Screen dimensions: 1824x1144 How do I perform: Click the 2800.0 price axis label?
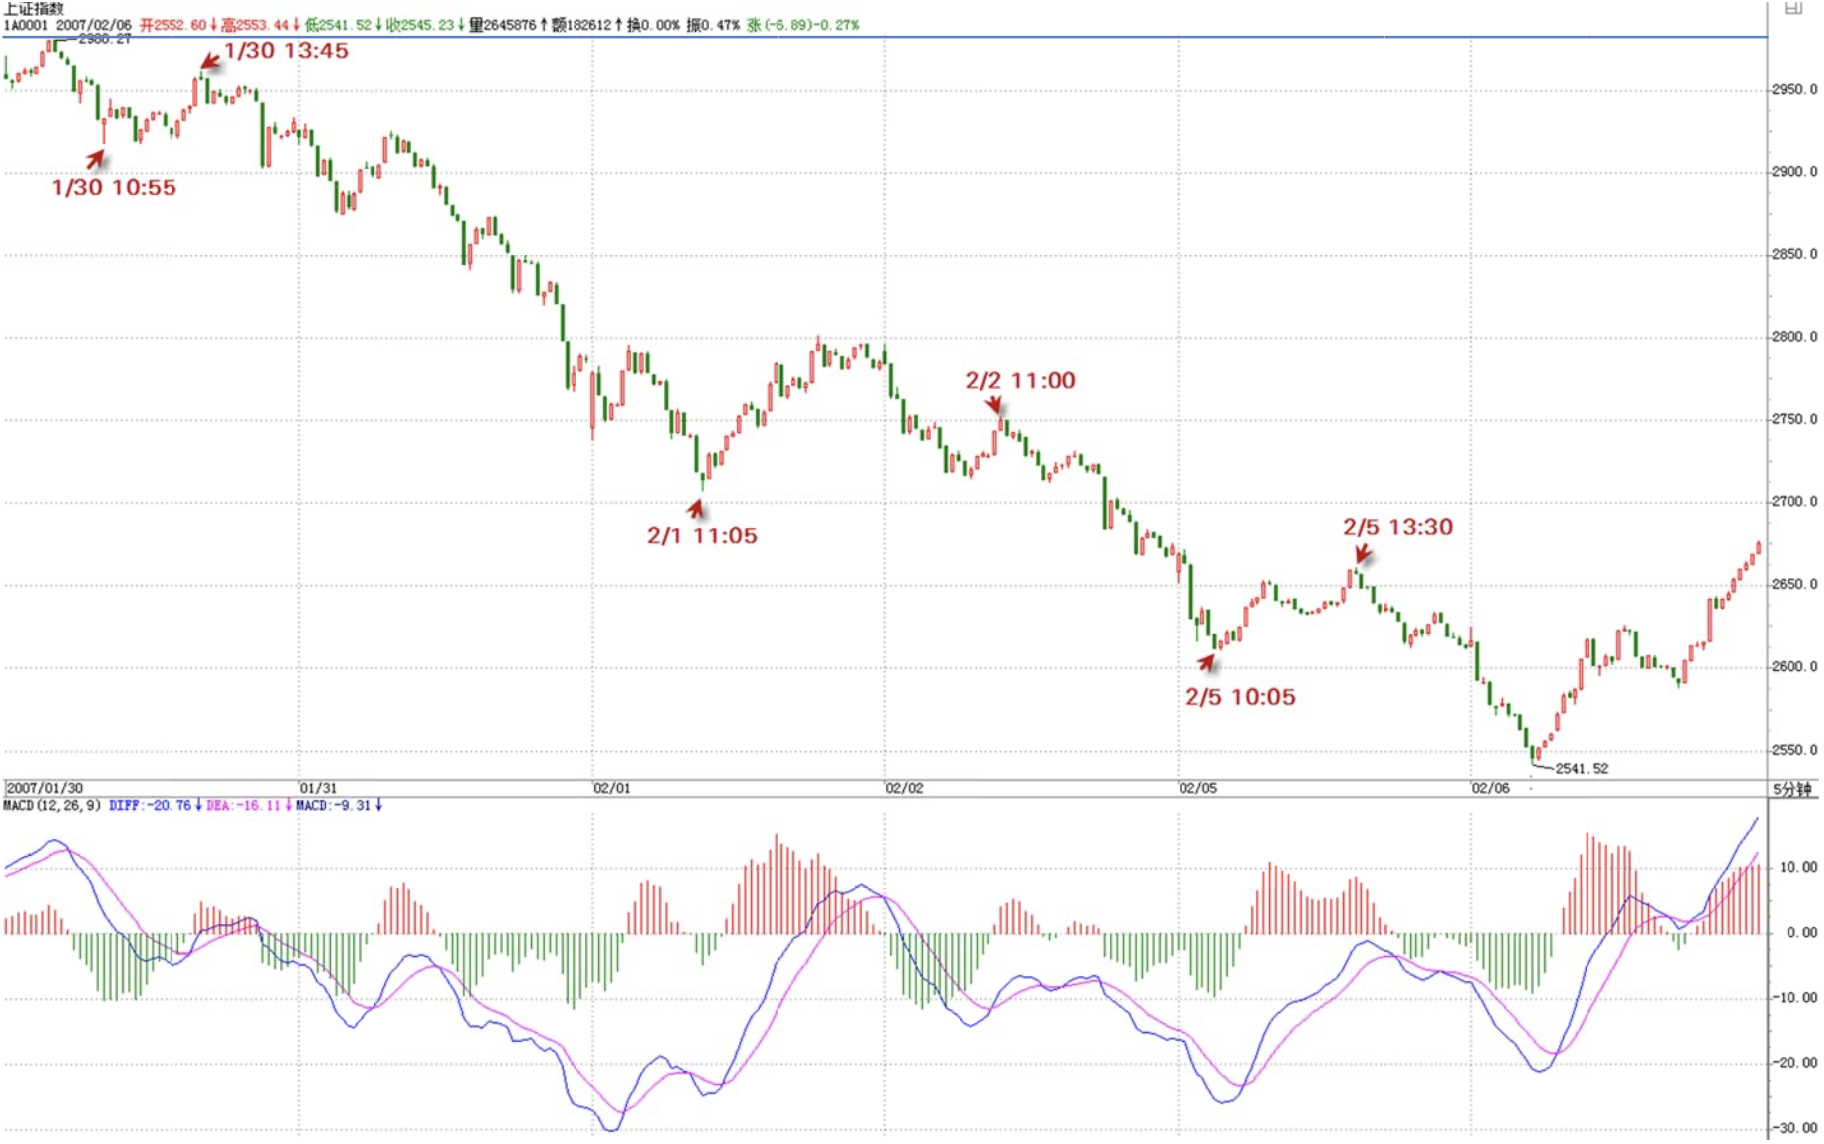coord(1794,338)
